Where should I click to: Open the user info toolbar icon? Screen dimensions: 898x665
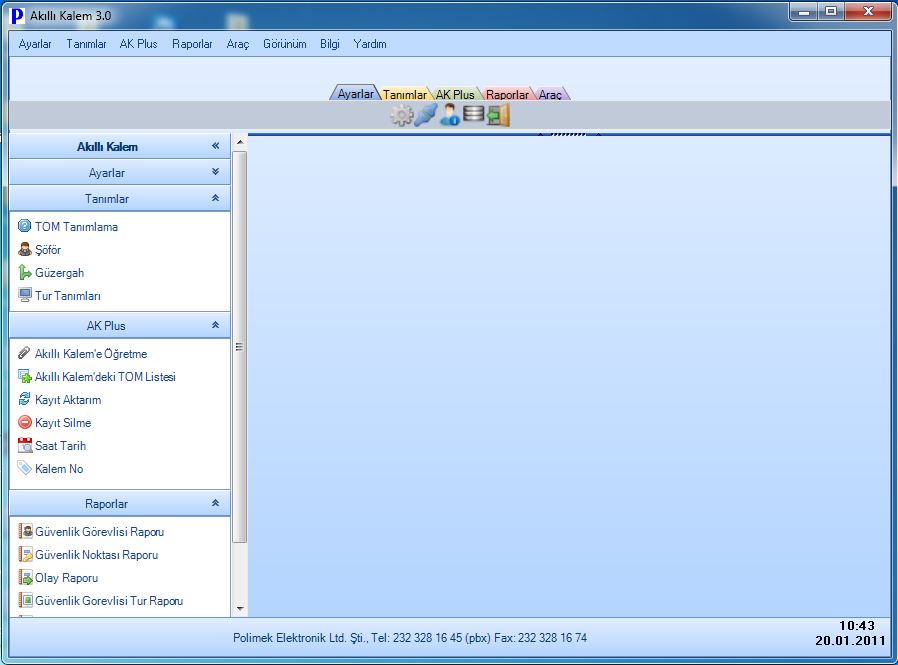(450, 115)
